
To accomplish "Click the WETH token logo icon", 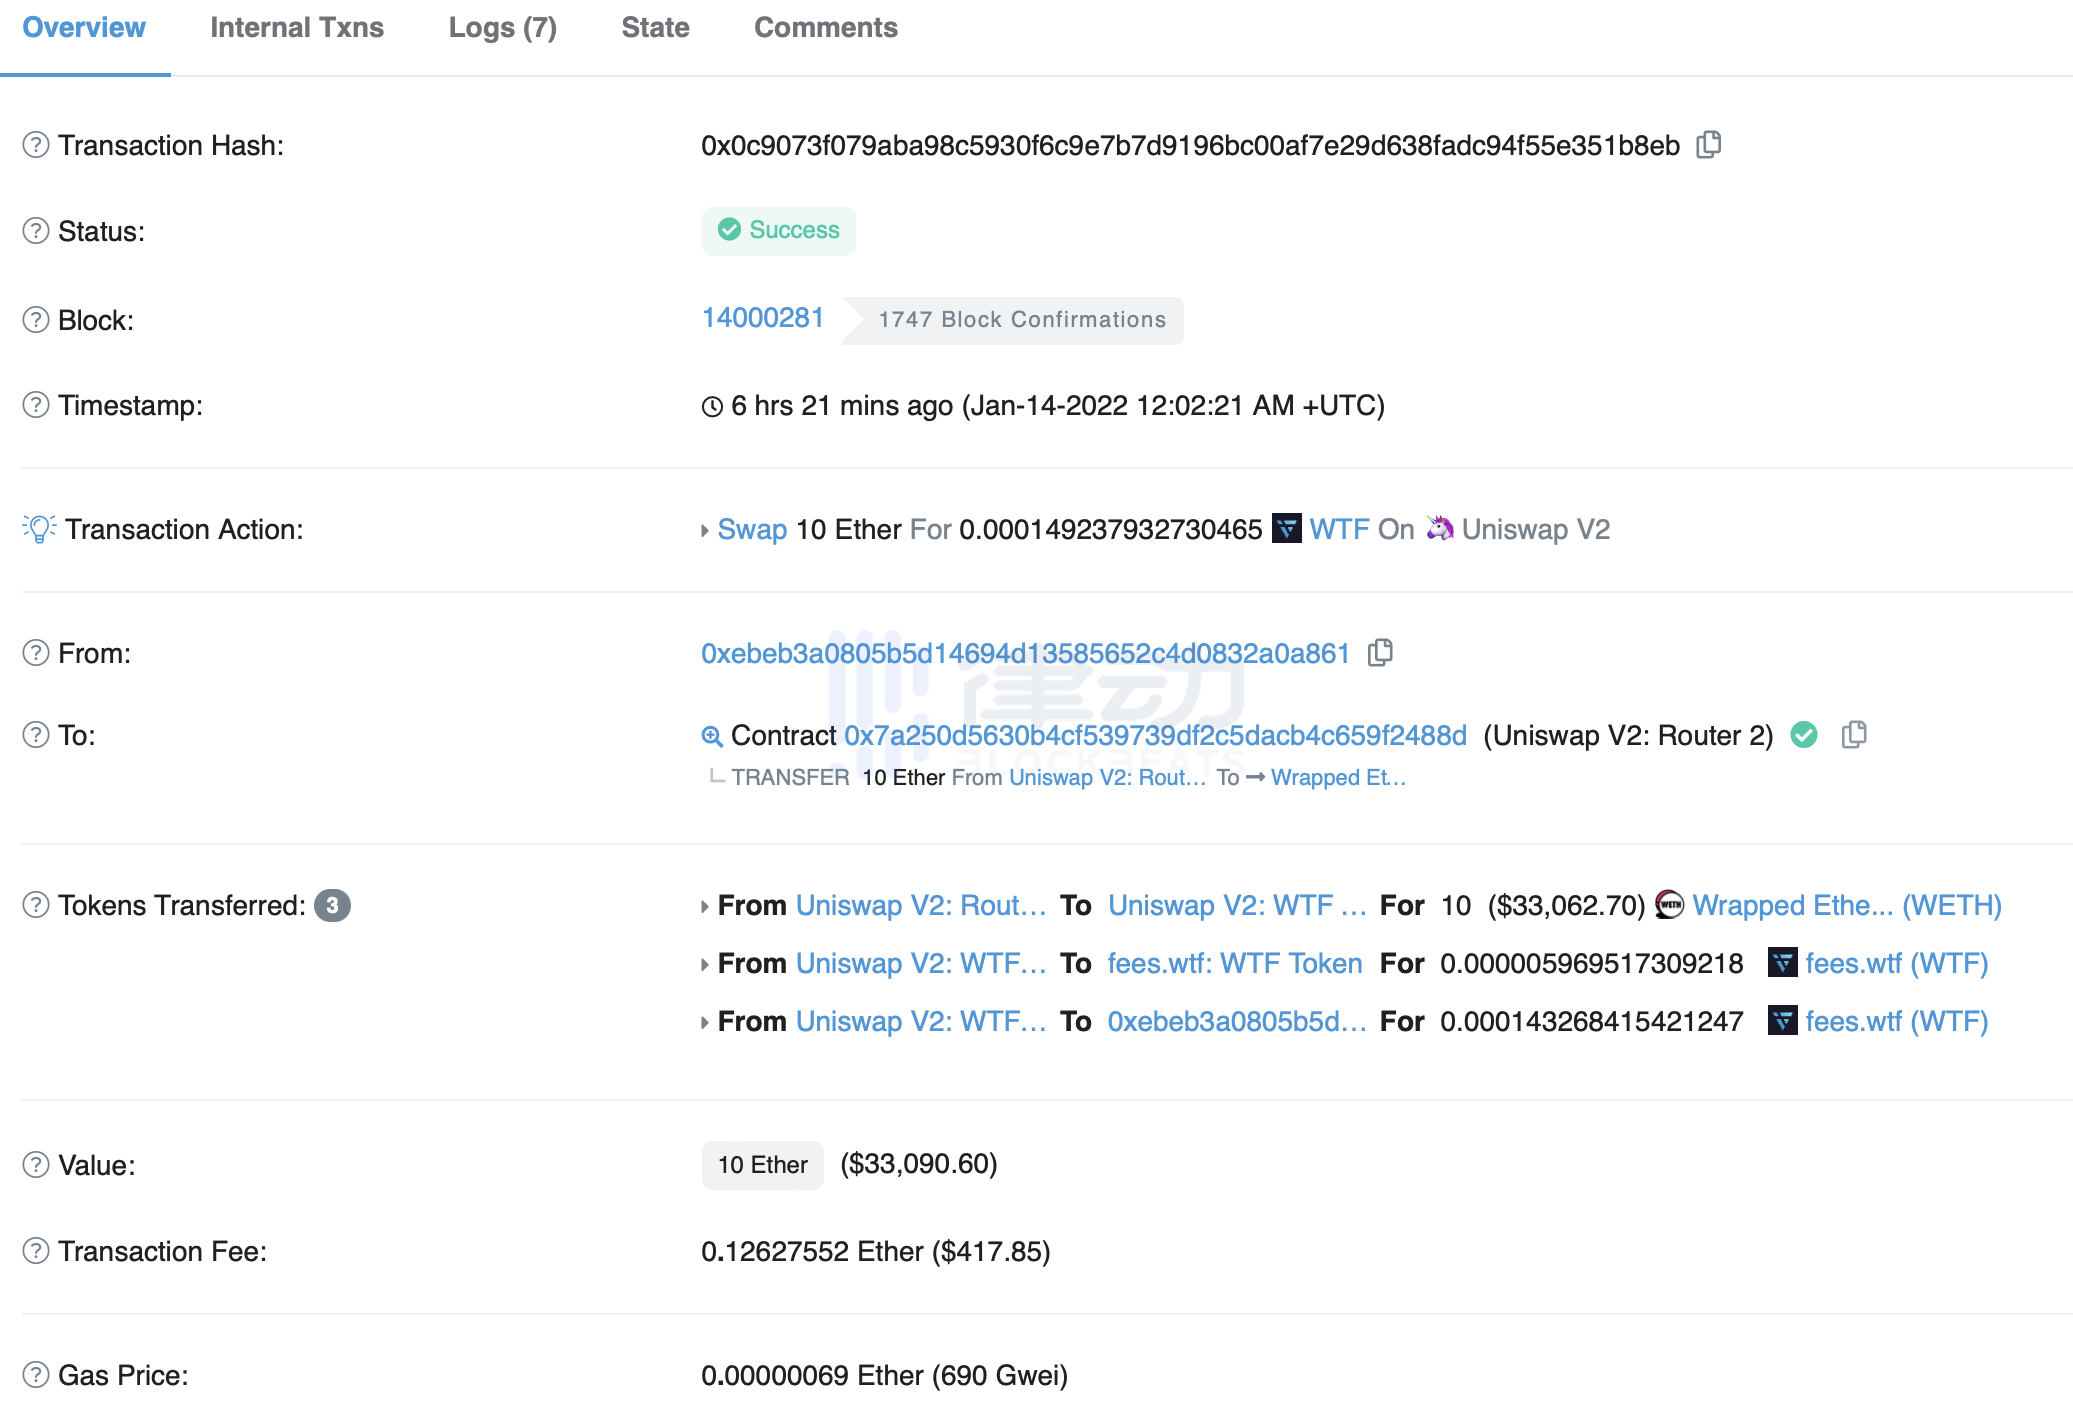I will tap(1669, 905).
